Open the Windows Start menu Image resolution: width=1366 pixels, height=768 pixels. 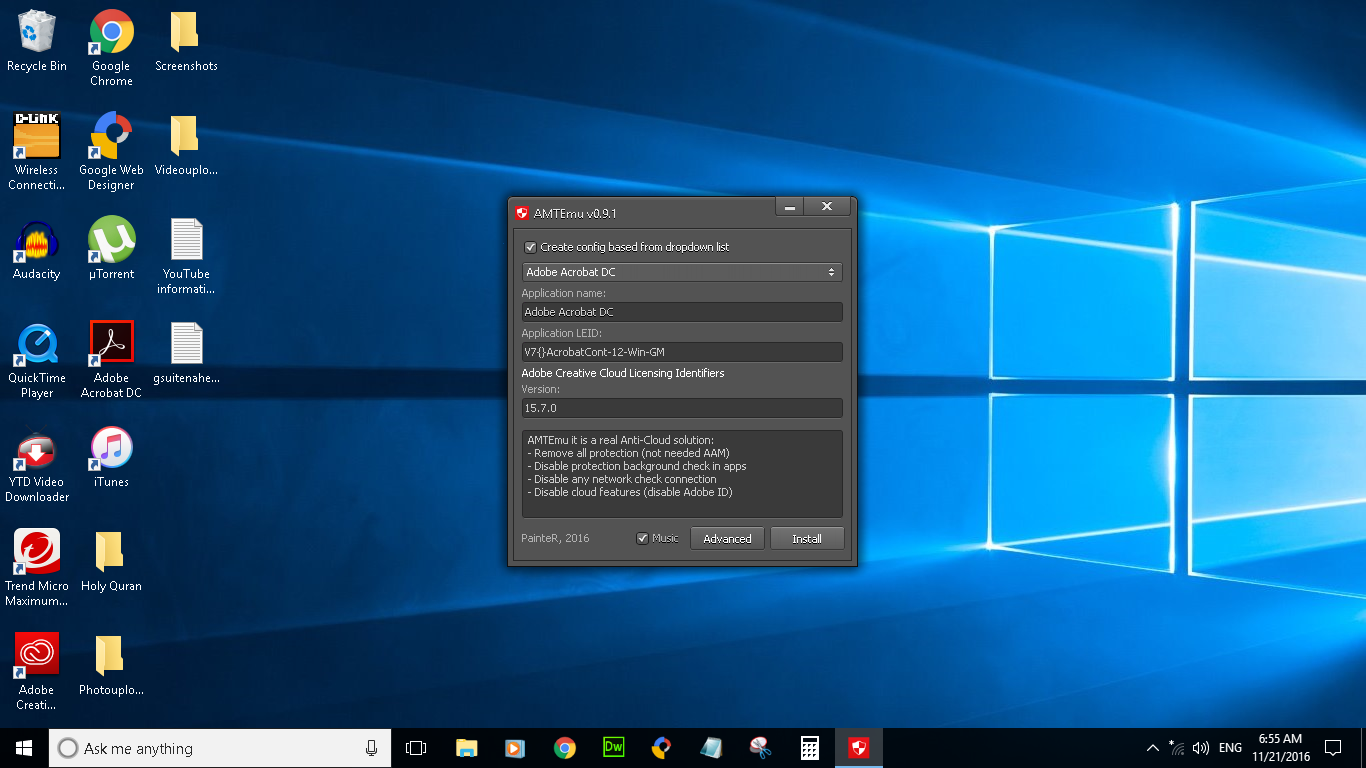(24, 748)
